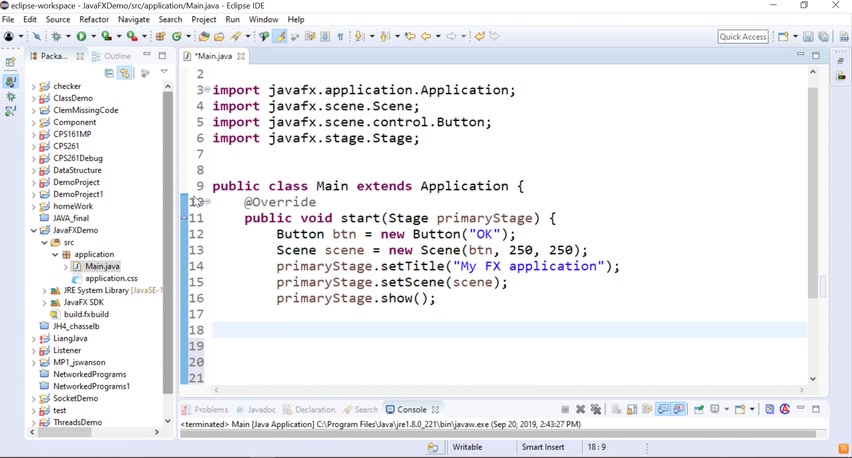
Task: Click Remove All Terminated Launches icon
Action: point(596,409)
